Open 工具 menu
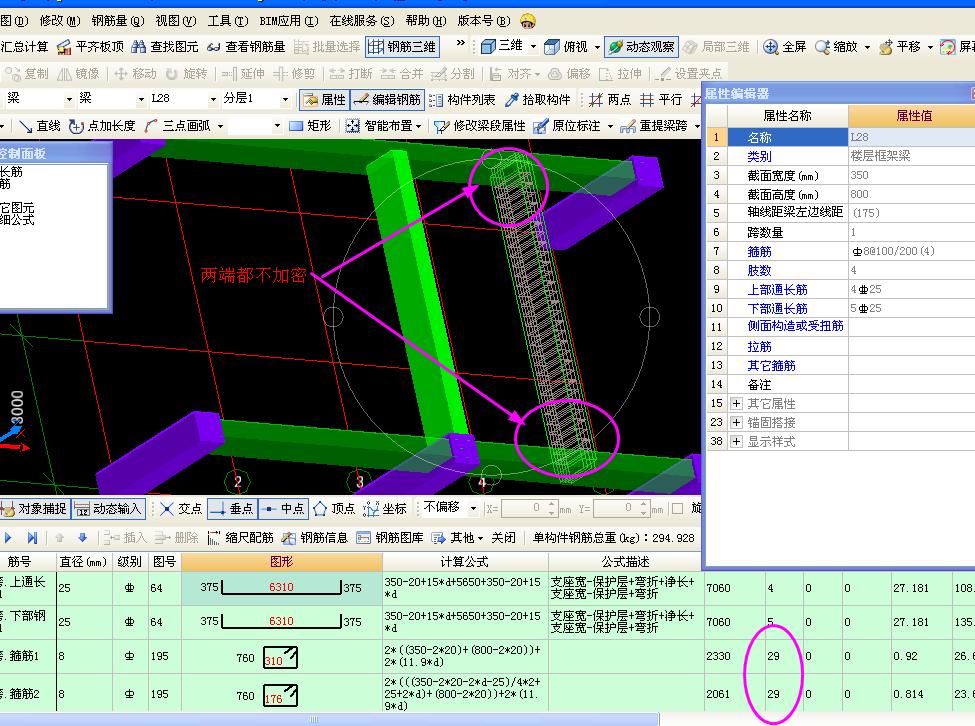 coord(228,21)
